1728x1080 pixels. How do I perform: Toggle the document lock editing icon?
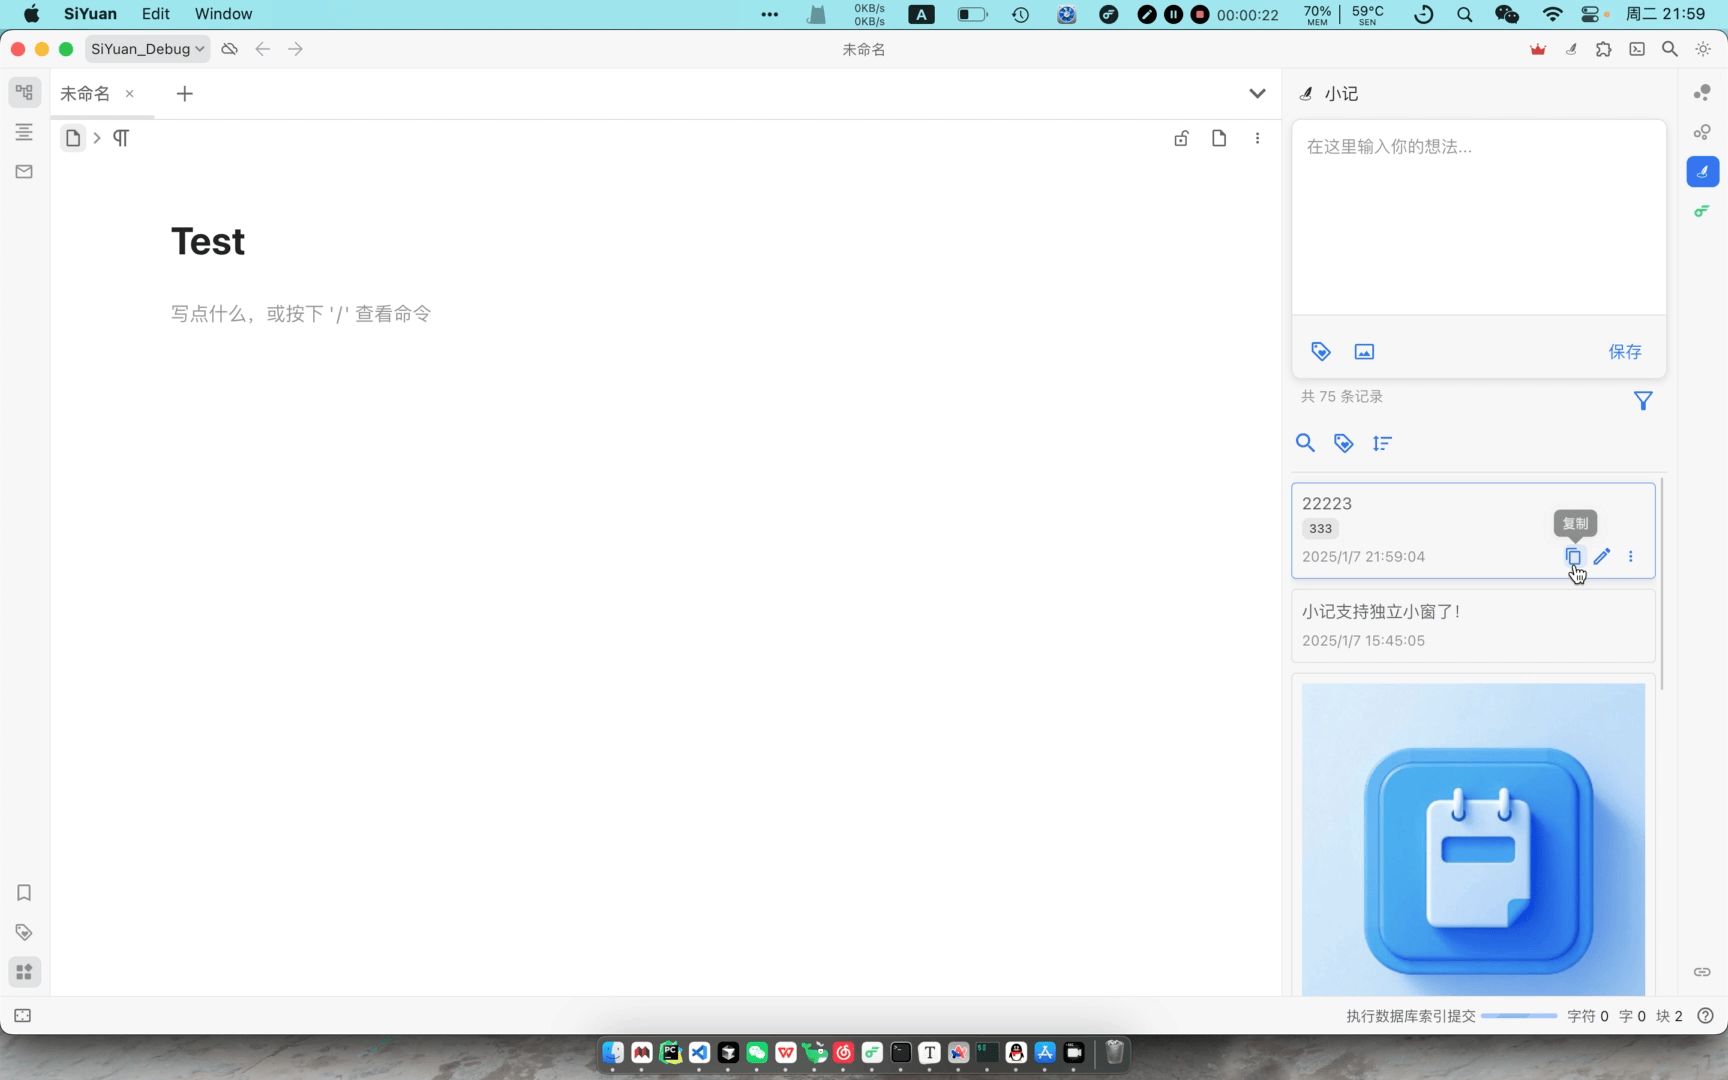1181,139
